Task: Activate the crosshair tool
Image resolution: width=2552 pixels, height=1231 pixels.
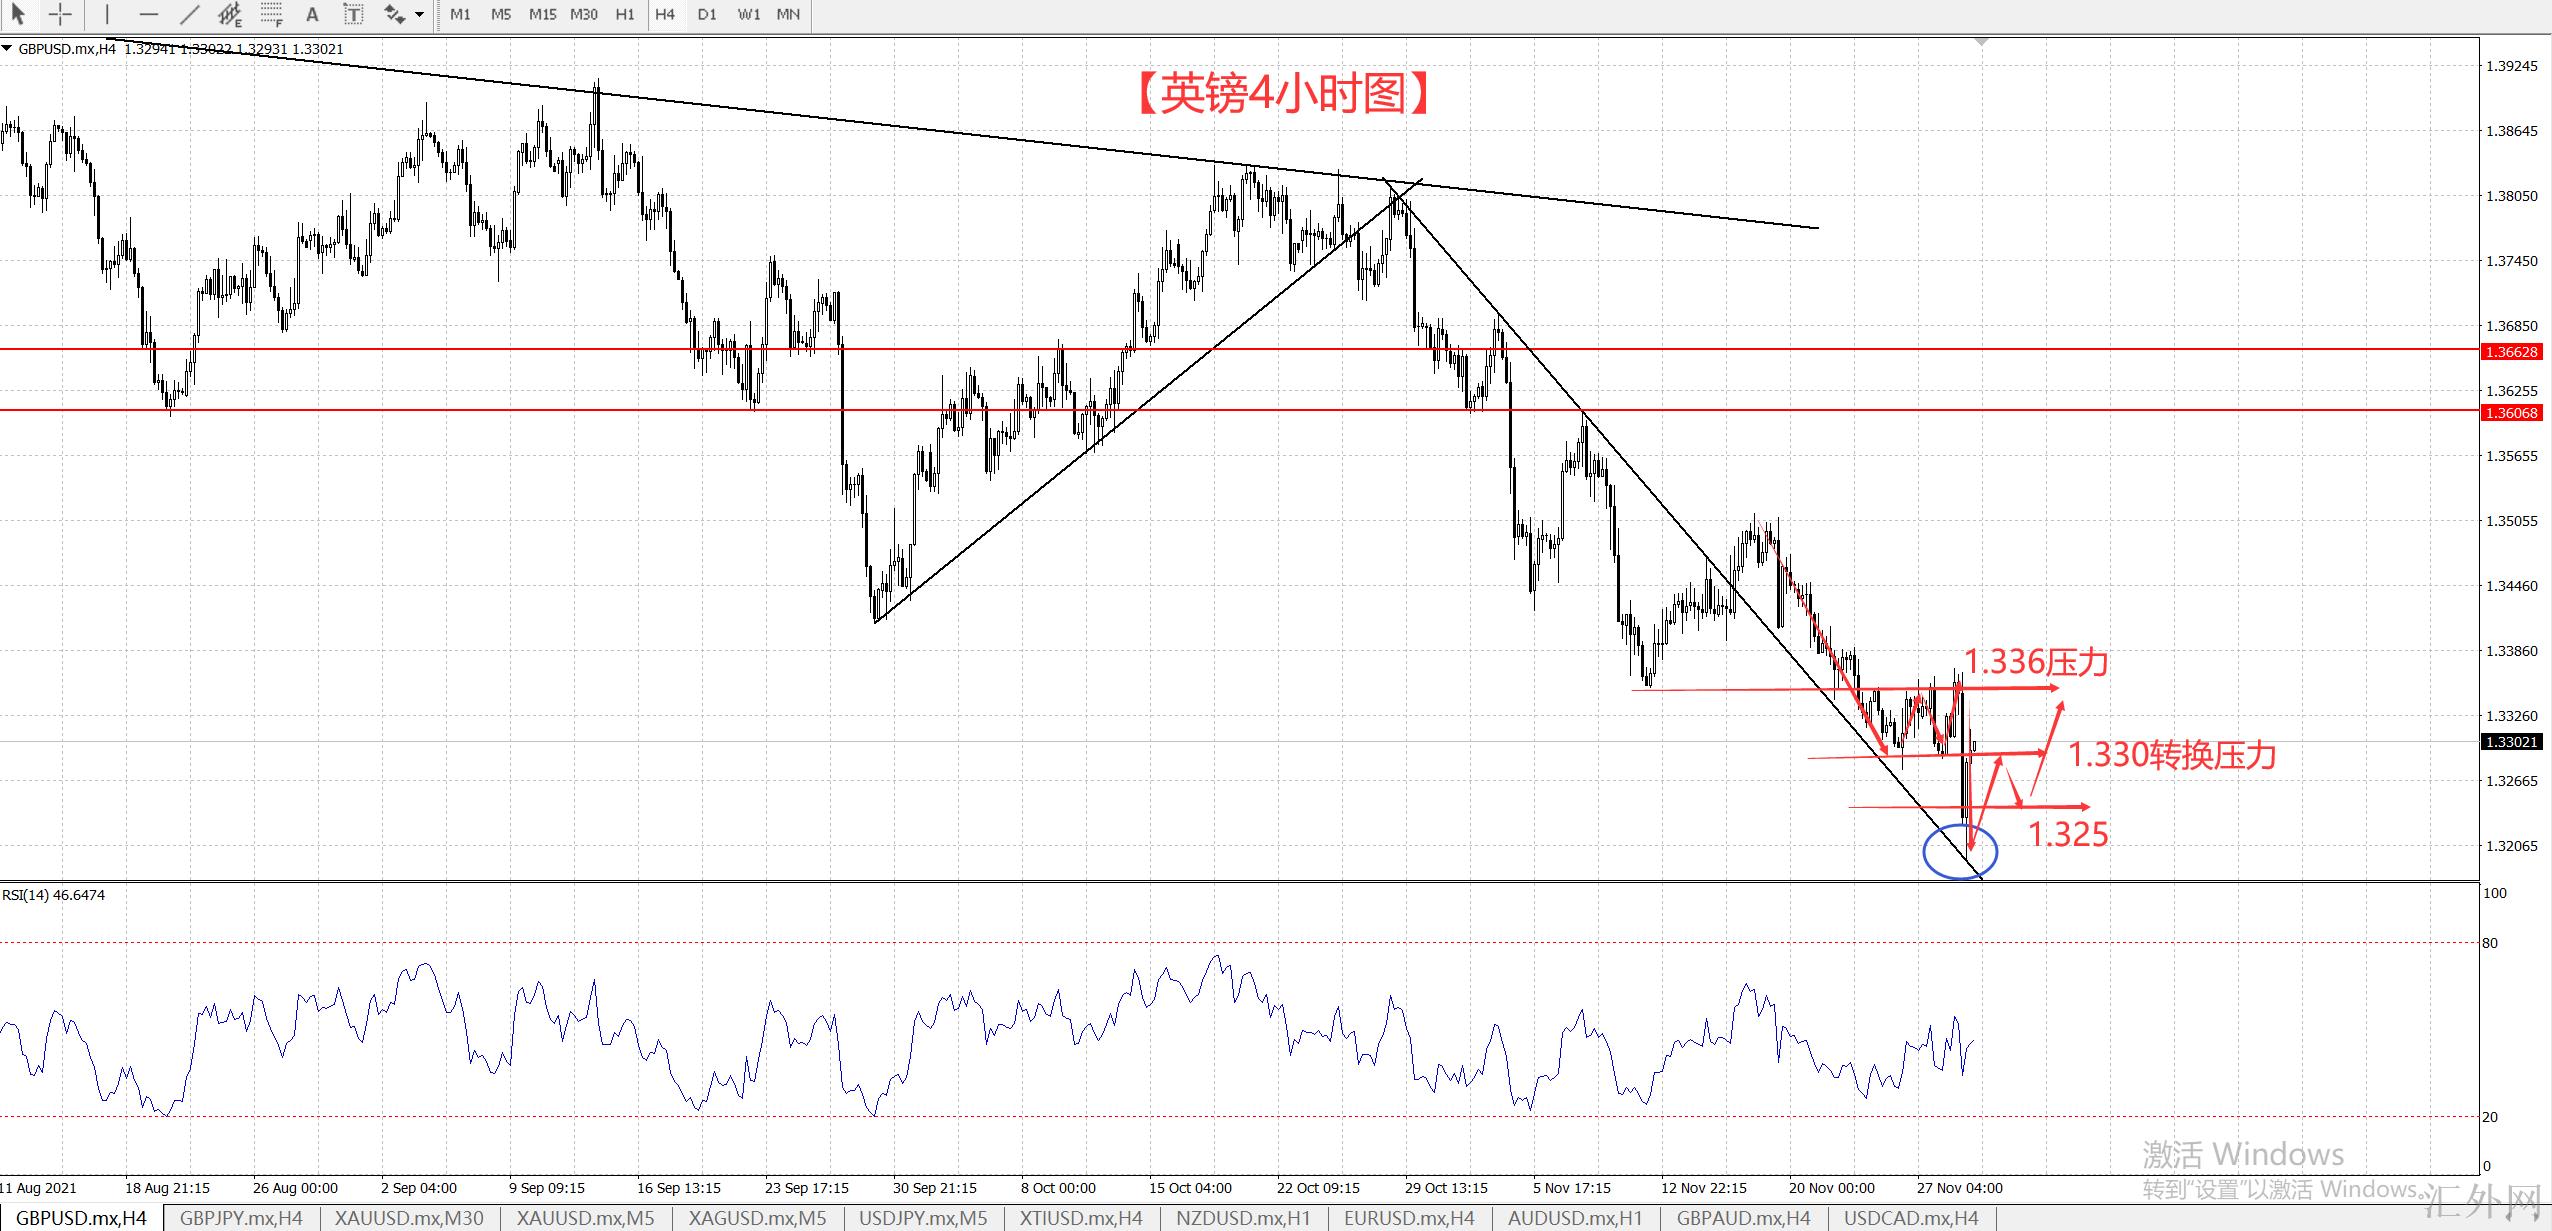Action: pyautogui.click(x=60, y=14)
